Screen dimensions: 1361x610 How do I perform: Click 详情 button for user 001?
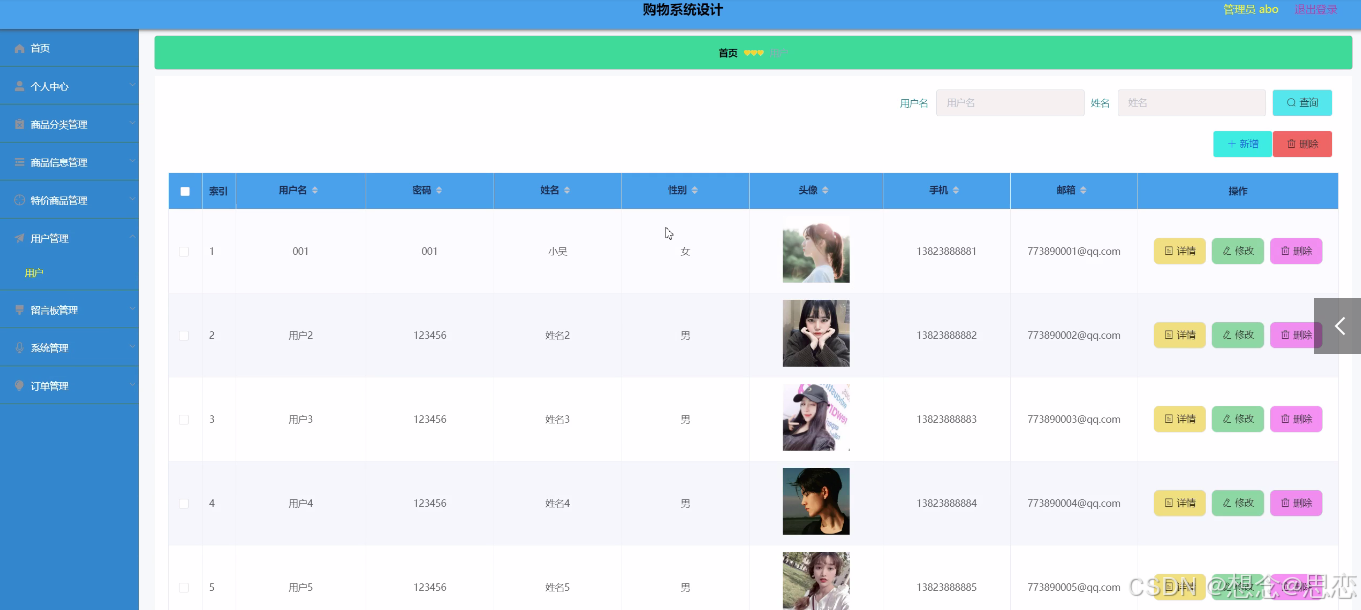pos(1180,251)
